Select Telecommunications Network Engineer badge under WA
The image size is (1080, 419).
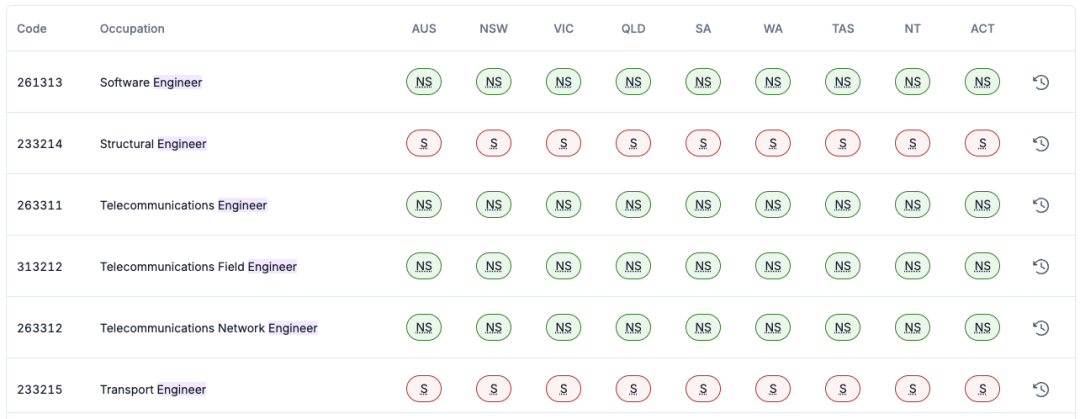(773, 328)
